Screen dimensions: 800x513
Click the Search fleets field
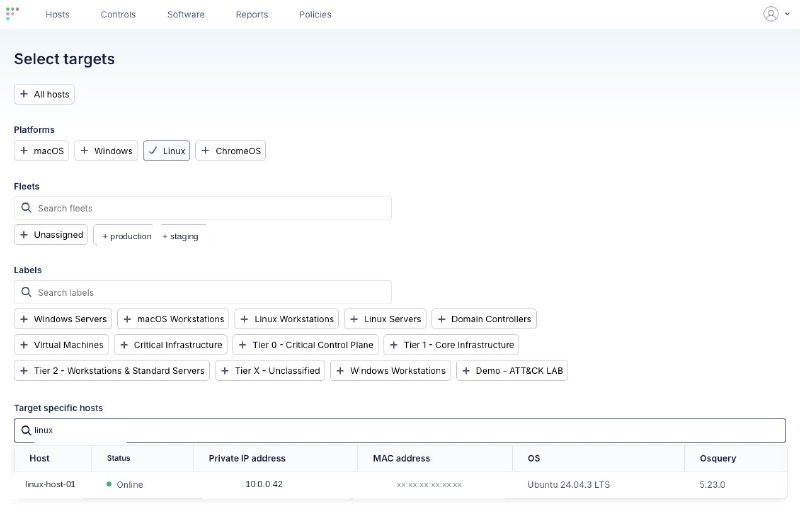[203, 208]
